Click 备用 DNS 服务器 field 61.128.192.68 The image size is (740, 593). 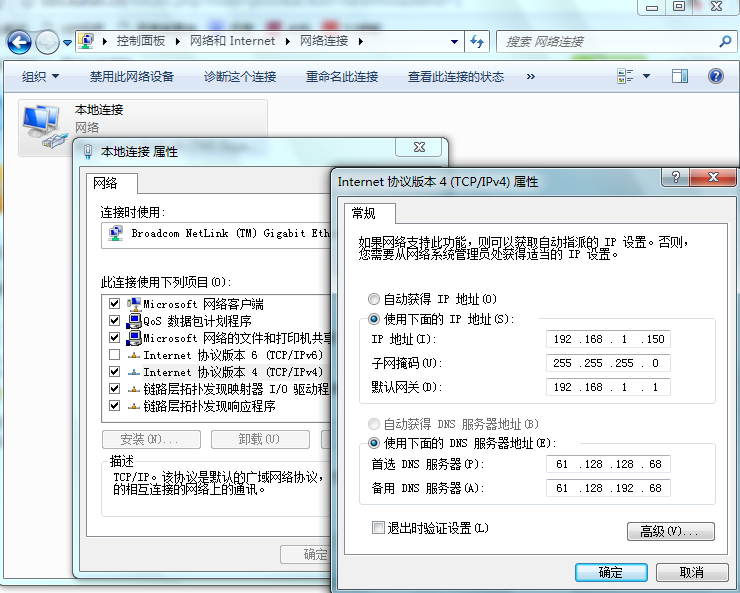[608, 488]
